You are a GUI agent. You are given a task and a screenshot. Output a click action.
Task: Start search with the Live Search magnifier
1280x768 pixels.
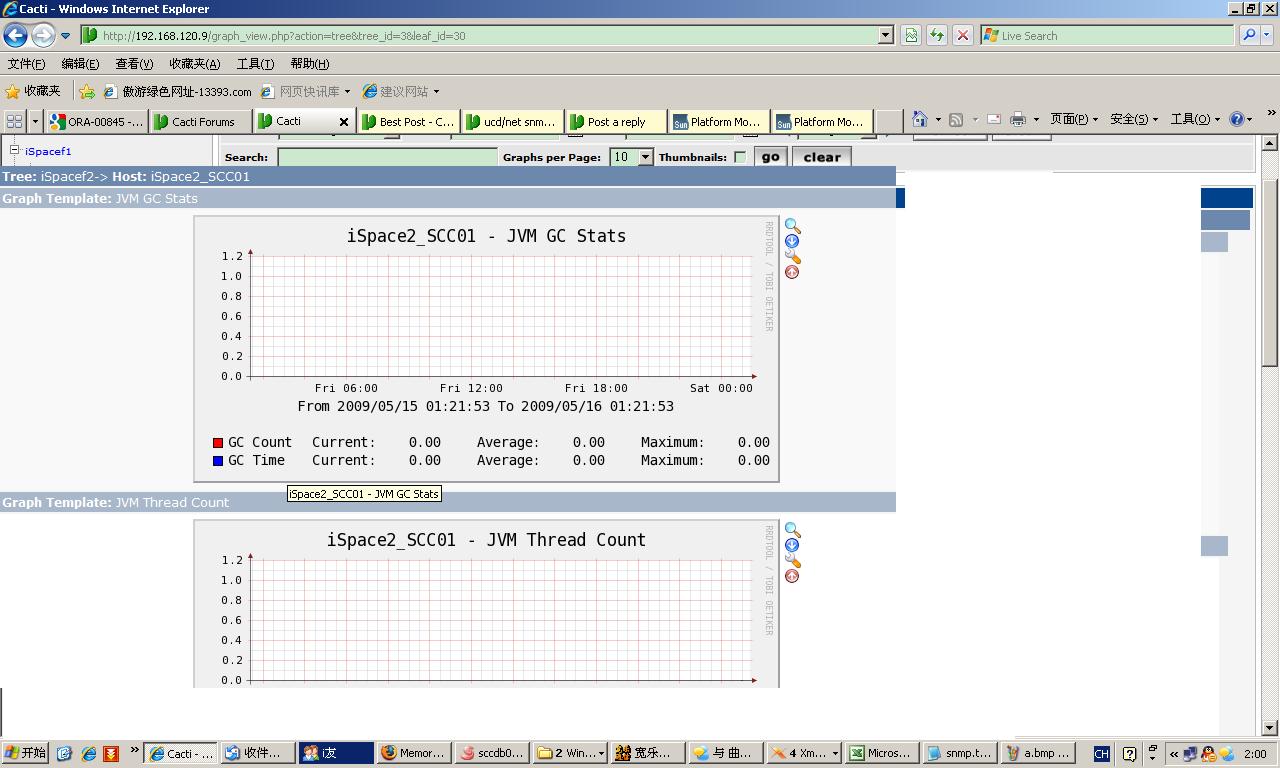[x=1249, y=35]
